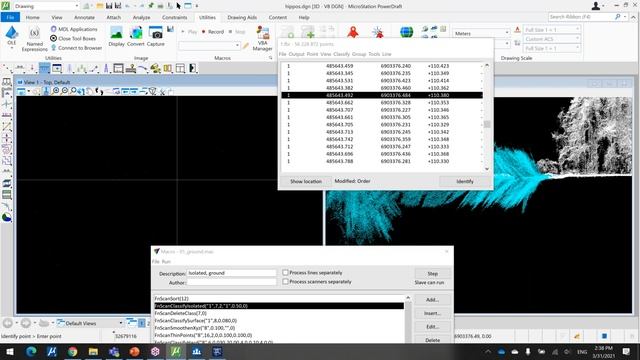This screenshot has width=640, height=360.
Task: Click Show location button
Action: [306, 181]
